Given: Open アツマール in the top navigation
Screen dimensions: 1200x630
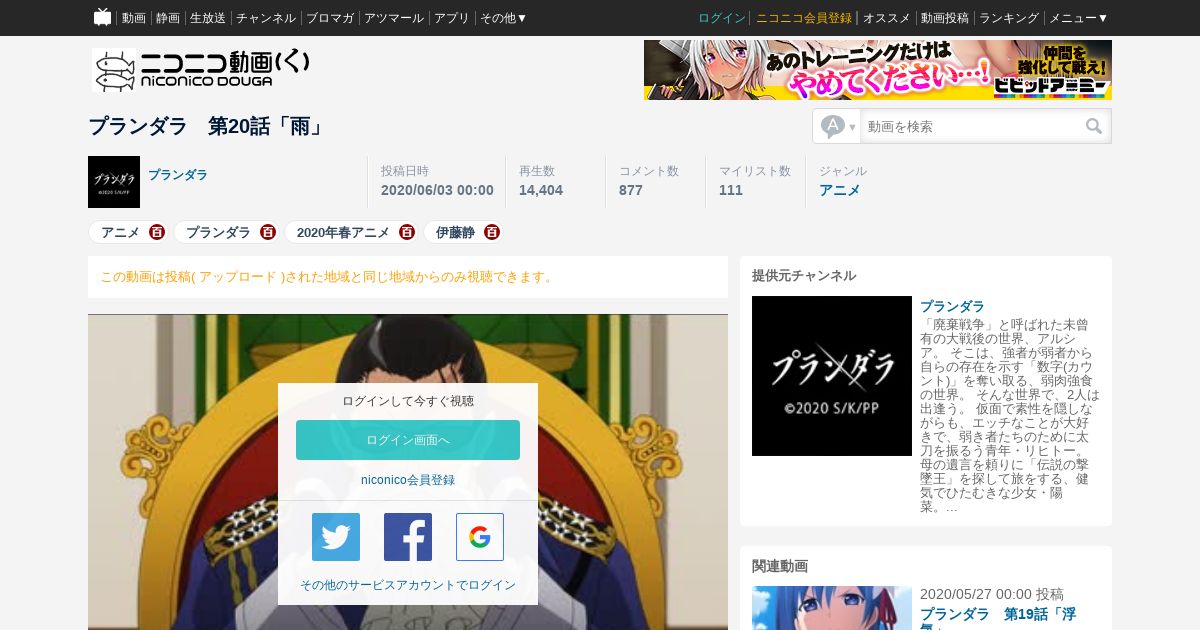Looking at the screenshot, I should pos(394,18).
